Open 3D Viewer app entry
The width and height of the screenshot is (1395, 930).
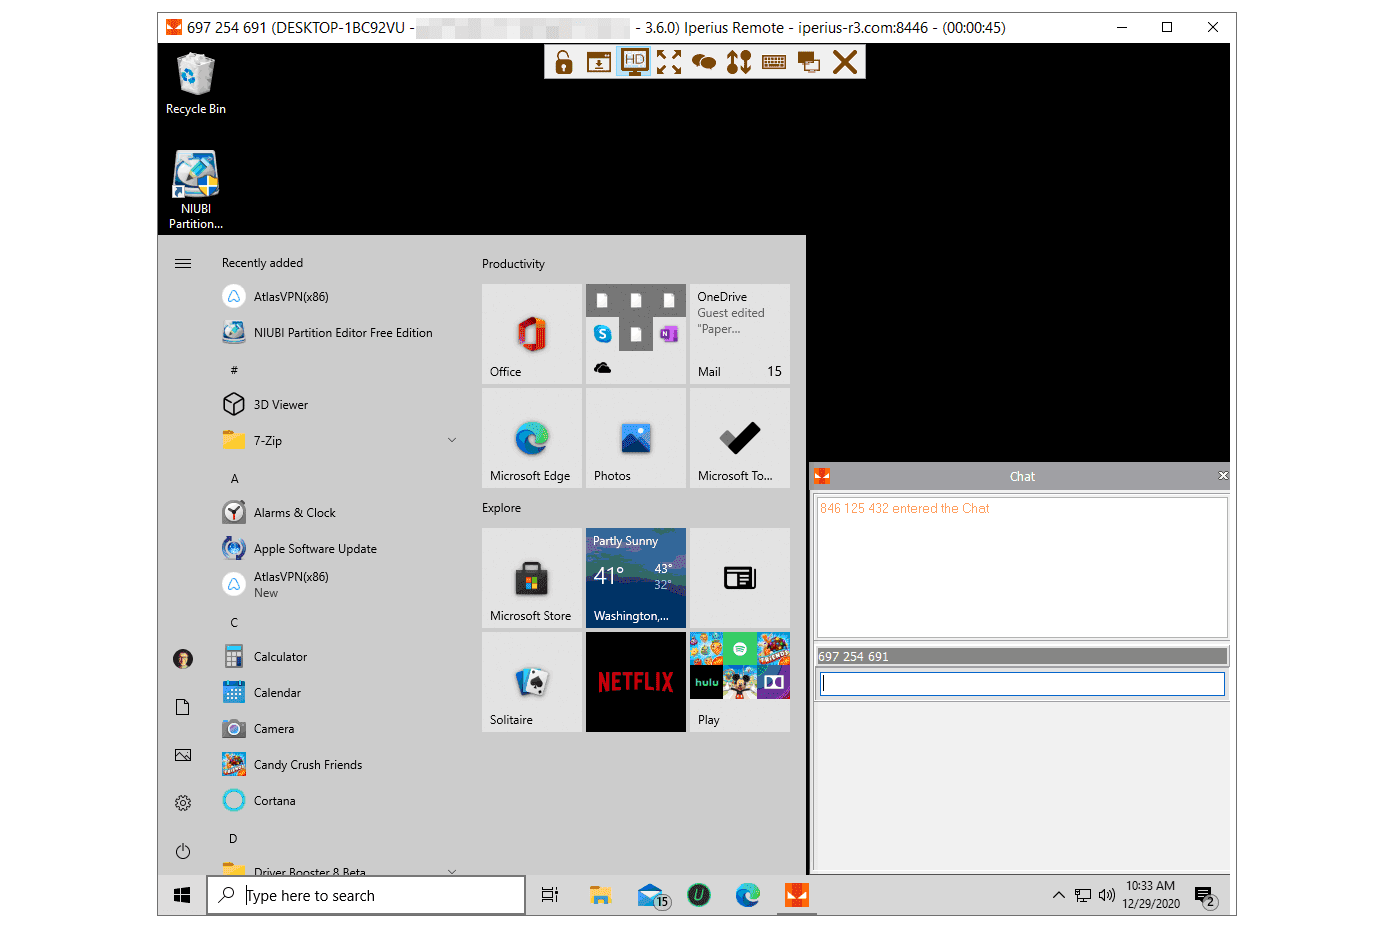[340, 405]
